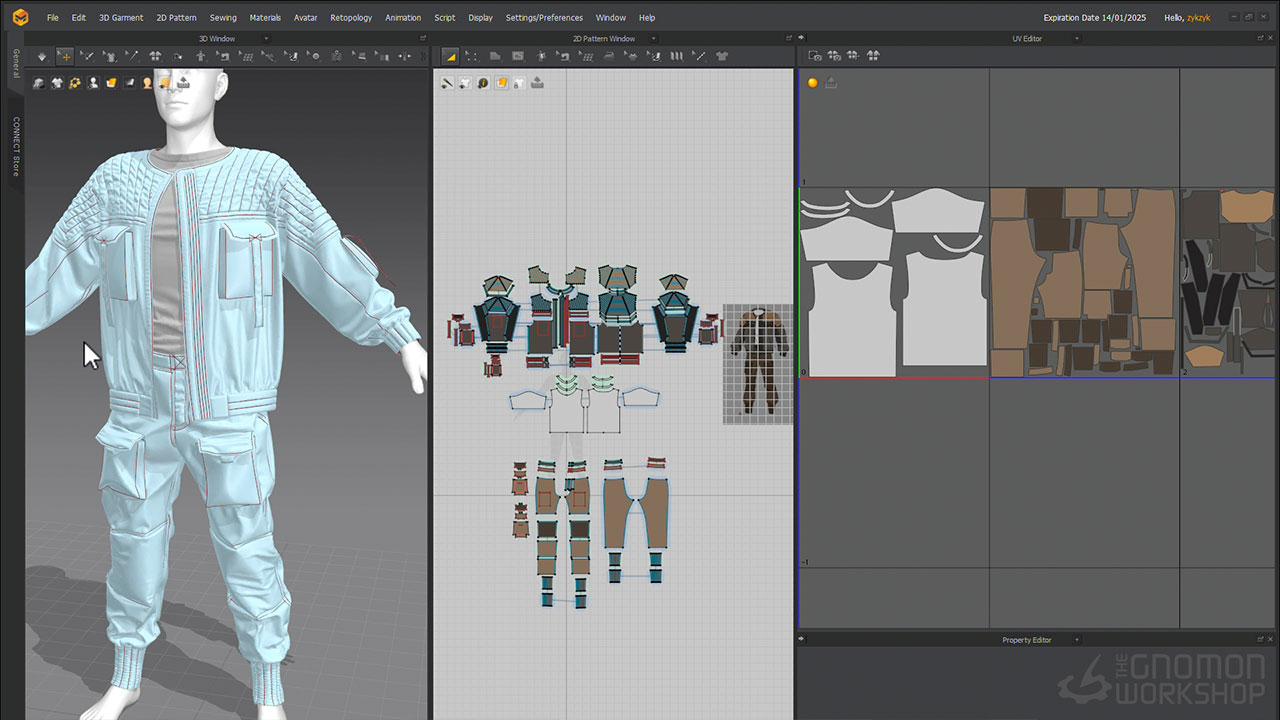Toggle the pattern info display icon in 2D window
This screenshot has height=720, width=1280.
click(483, 83)
